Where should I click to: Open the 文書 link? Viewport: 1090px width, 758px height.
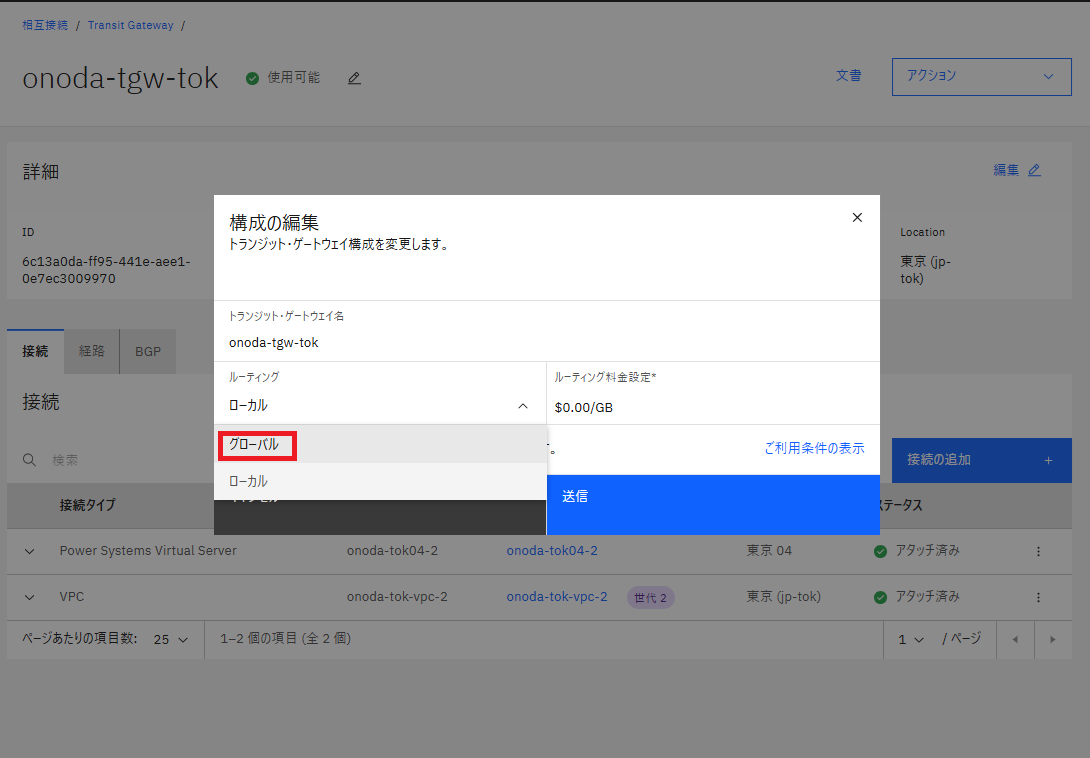click(848, 76)
